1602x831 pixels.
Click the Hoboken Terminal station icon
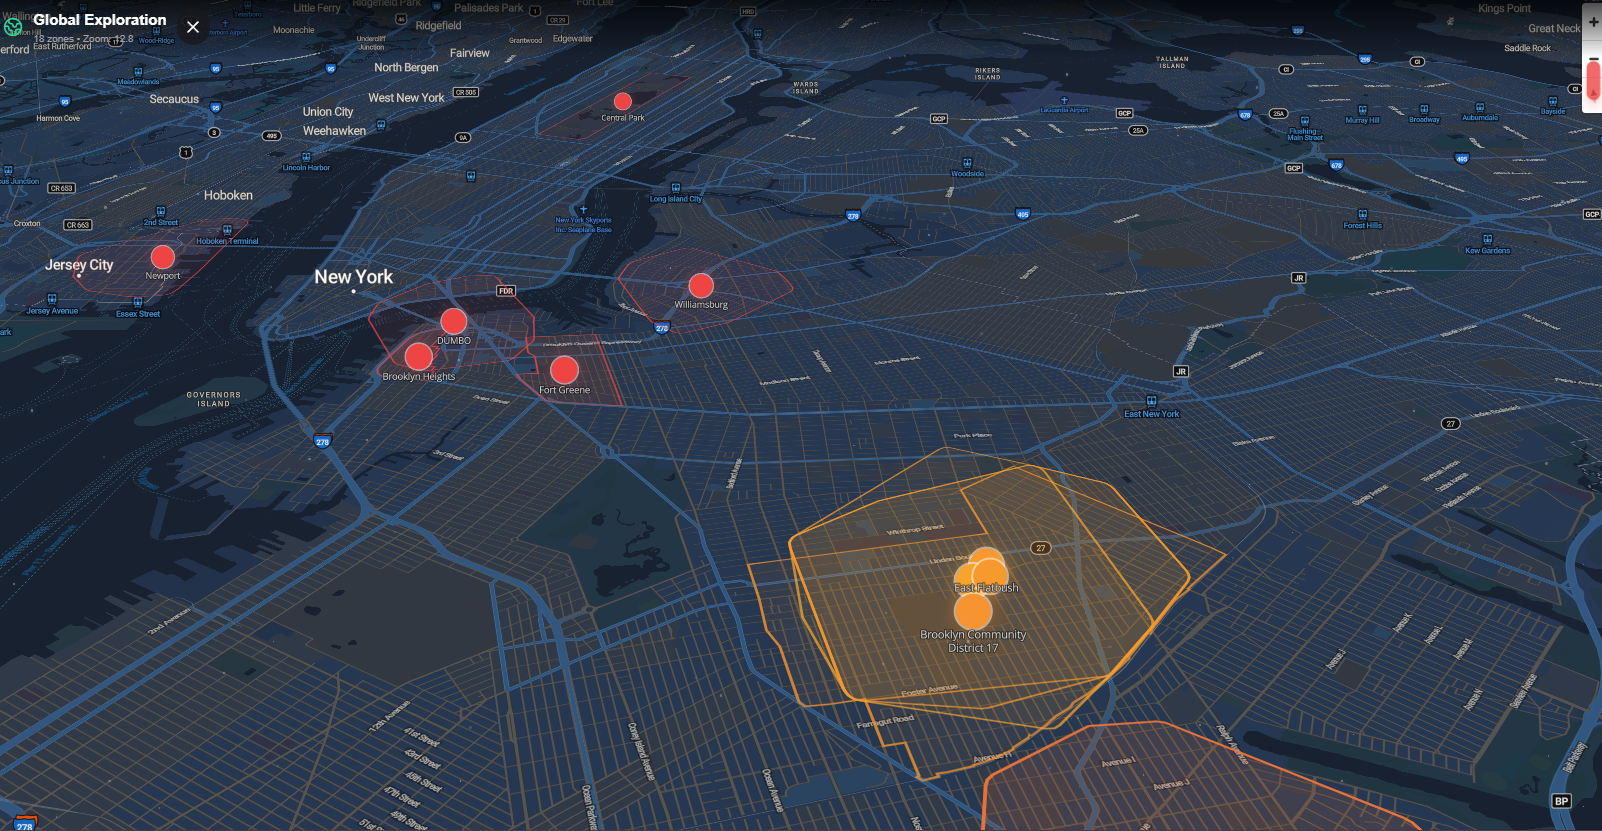point(227,230)
